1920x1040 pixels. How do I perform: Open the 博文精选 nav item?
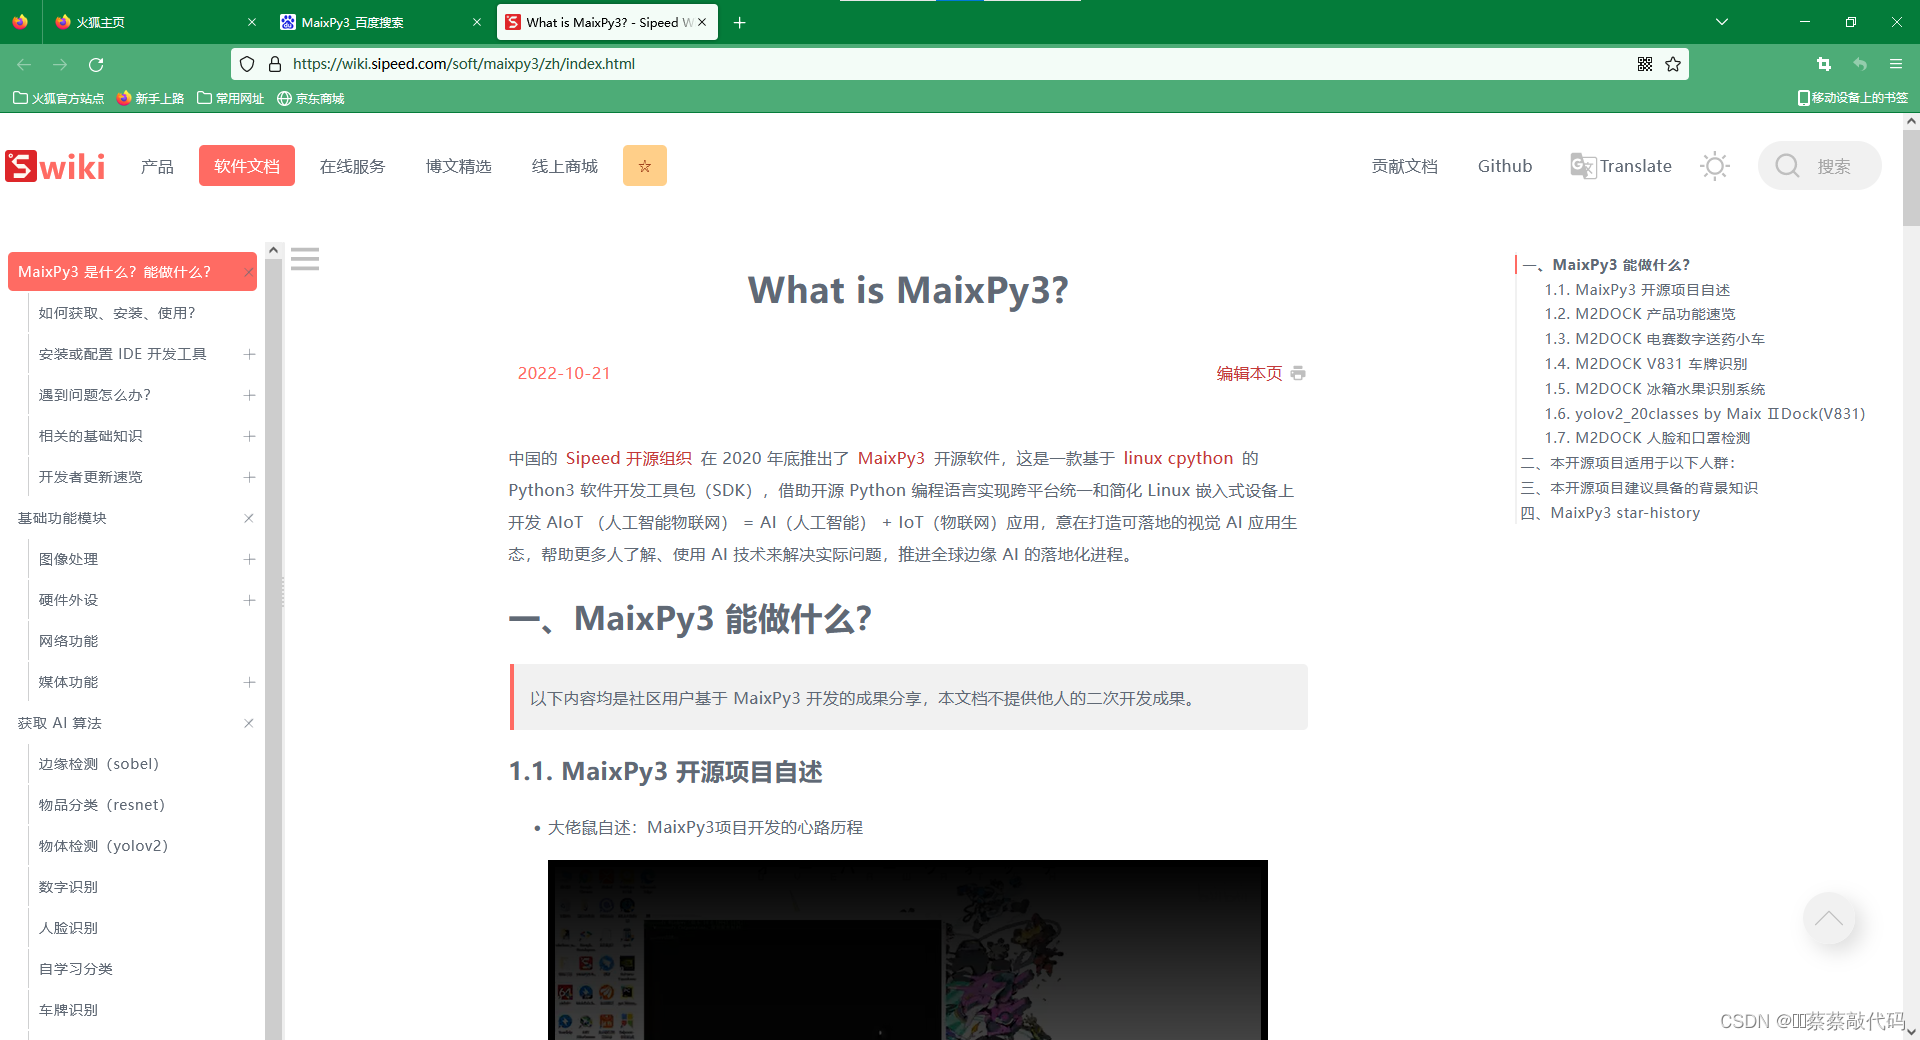[458, 166]
